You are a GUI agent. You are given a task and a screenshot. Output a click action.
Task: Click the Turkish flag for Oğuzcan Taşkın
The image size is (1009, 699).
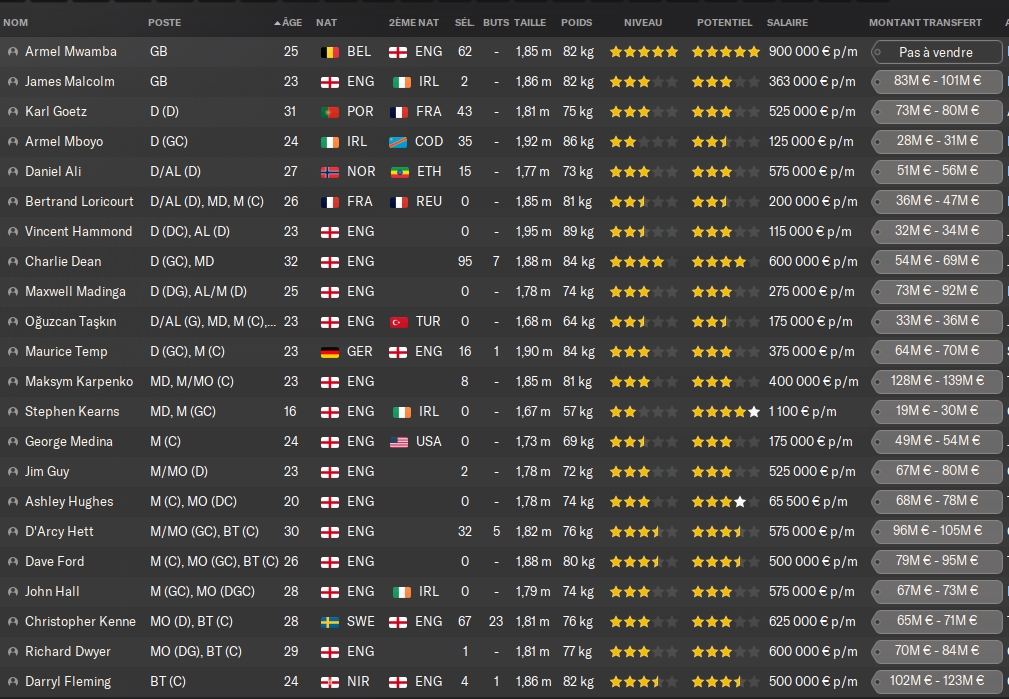click(398, 321)
